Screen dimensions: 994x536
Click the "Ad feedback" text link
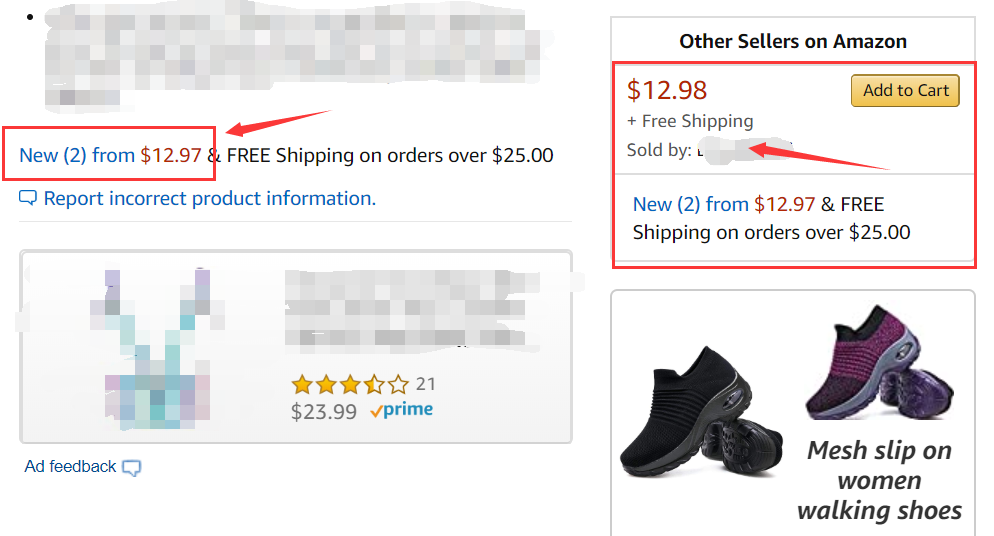tap(70, 466)
